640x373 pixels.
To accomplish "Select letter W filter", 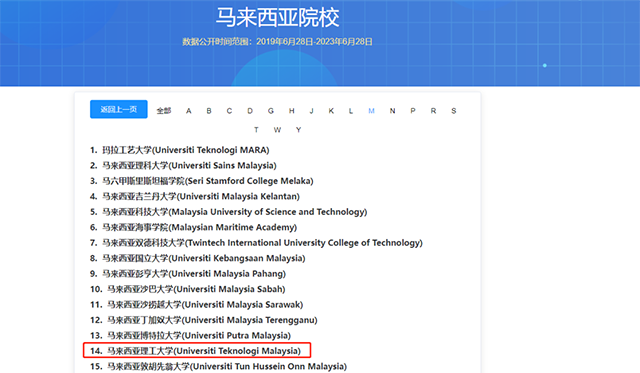I will (277, 130).
